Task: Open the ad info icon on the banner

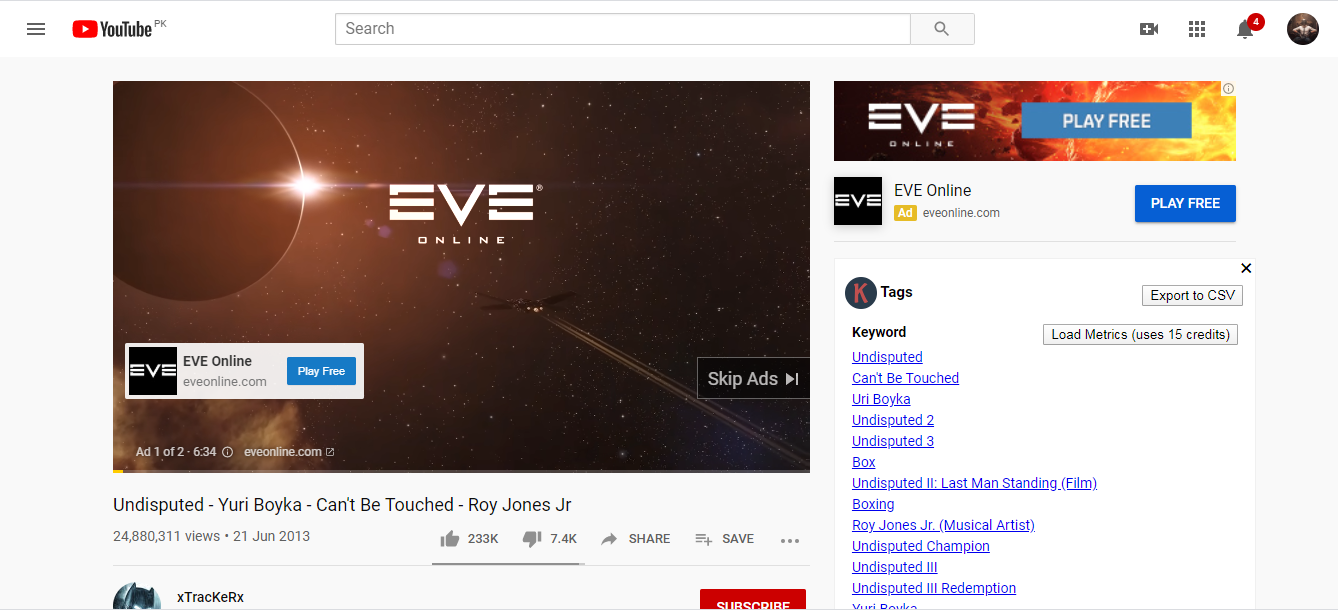Action: (x=1228, y=88)
